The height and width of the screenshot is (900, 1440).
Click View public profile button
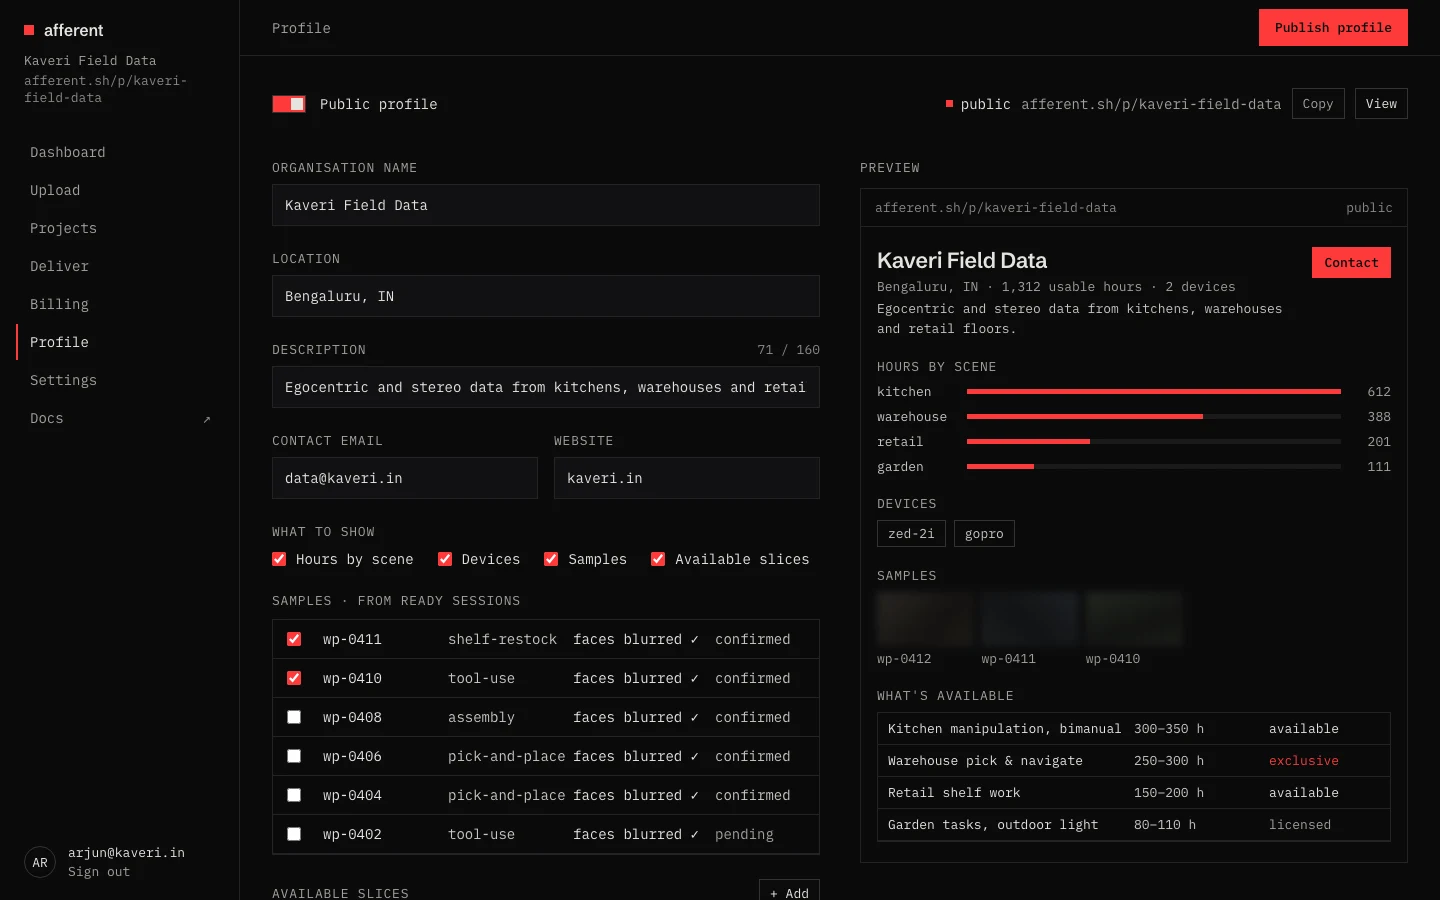[1381, 104]
